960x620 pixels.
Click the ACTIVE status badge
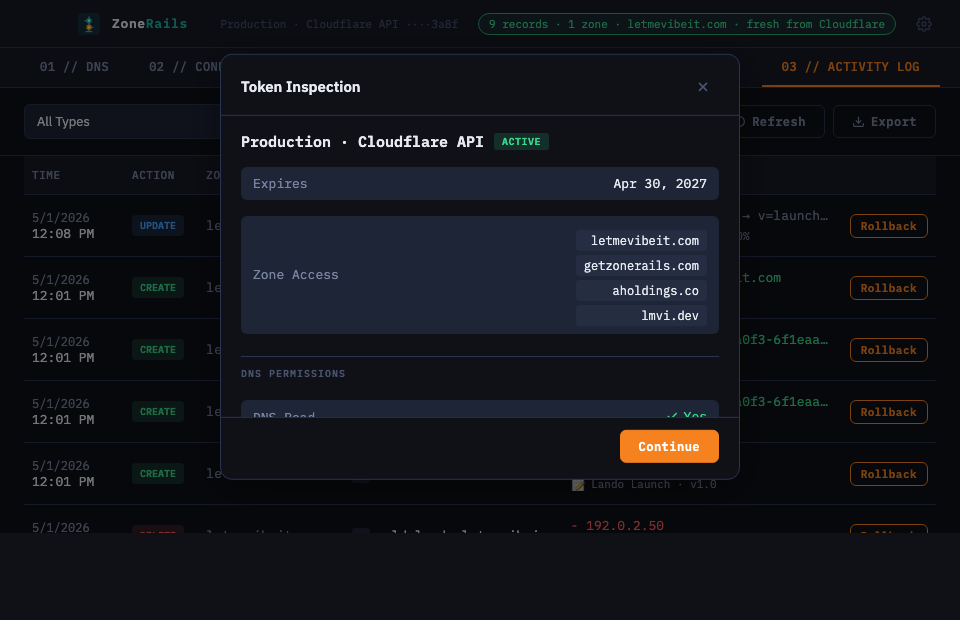click(x=521, y=141)
